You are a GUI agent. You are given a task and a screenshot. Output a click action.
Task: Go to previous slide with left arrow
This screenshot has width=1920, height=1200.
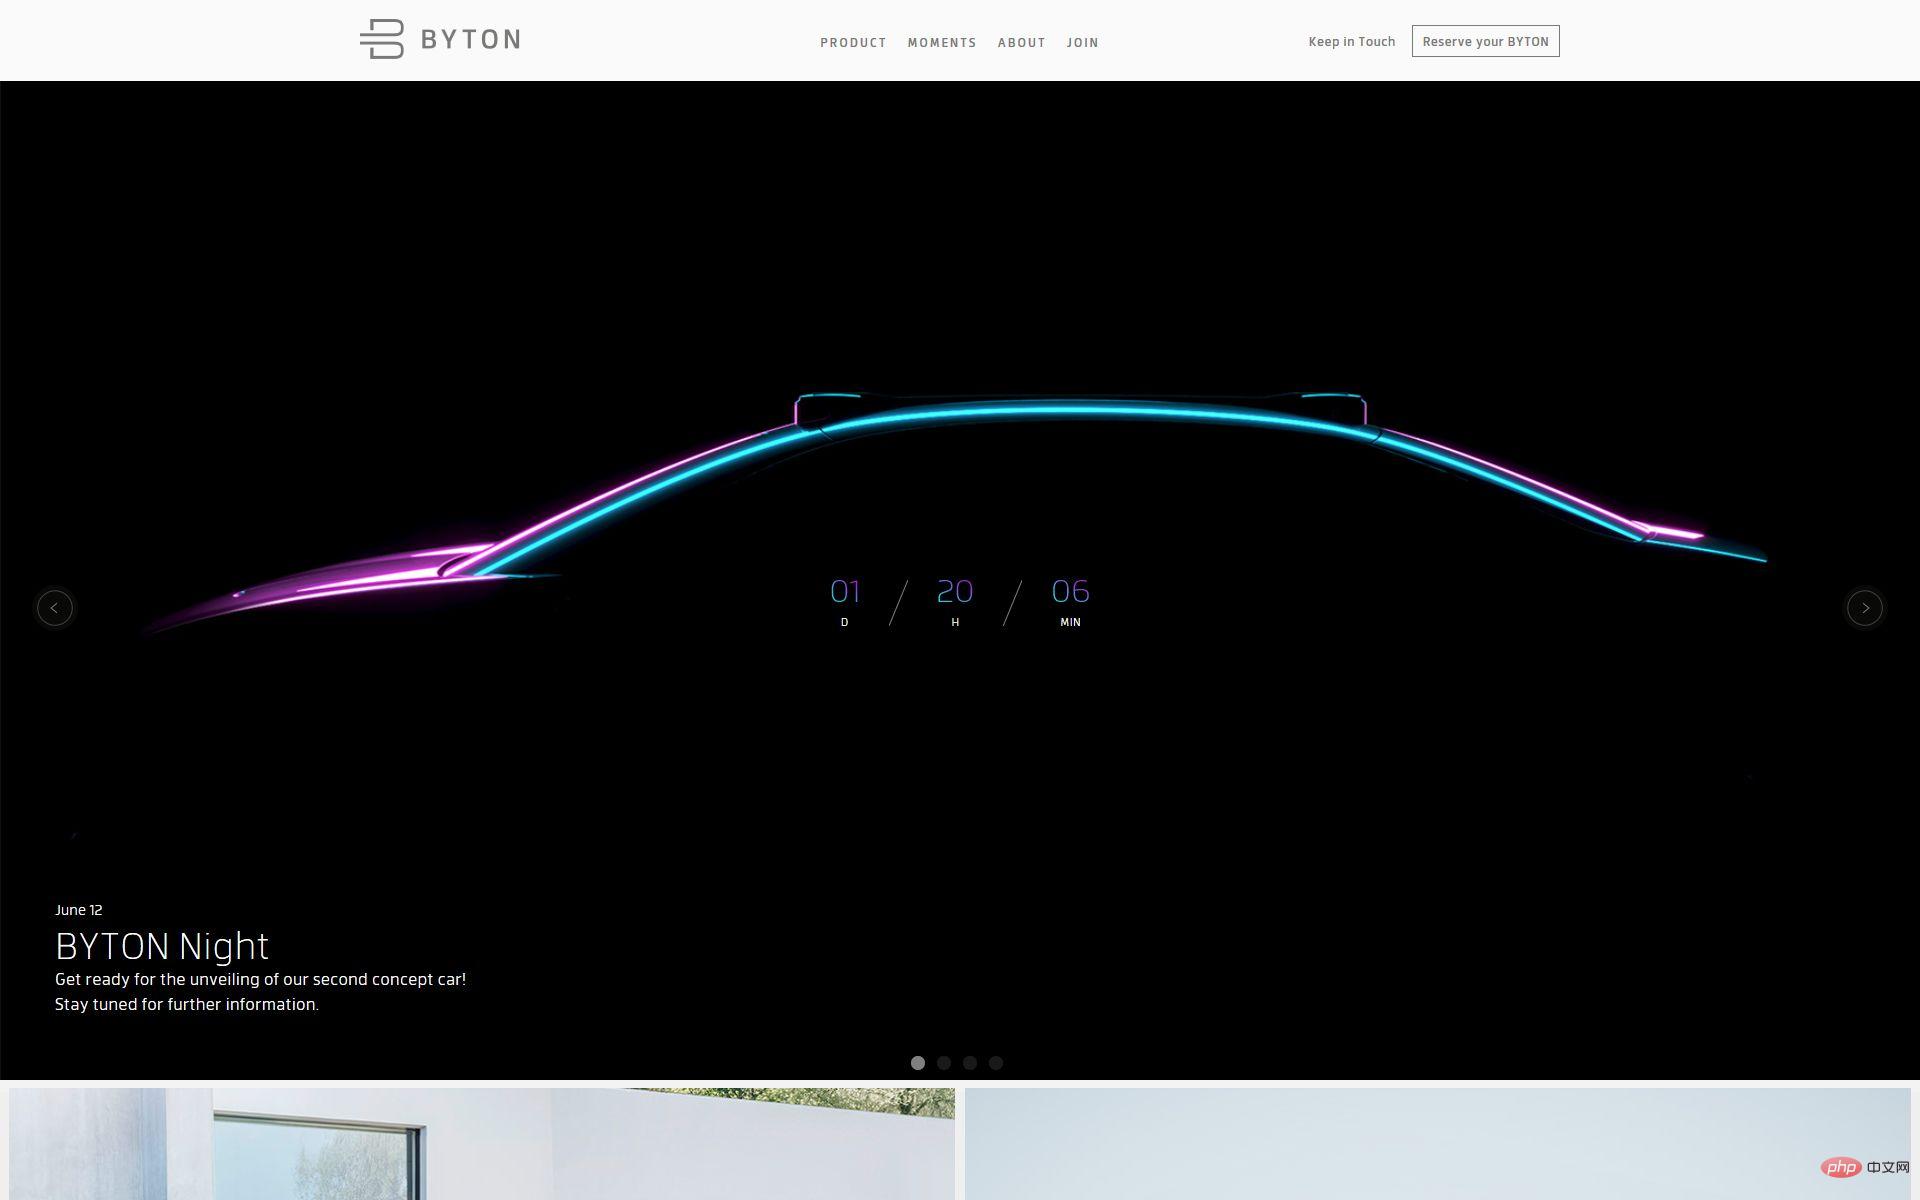click(x=55, y=608)
